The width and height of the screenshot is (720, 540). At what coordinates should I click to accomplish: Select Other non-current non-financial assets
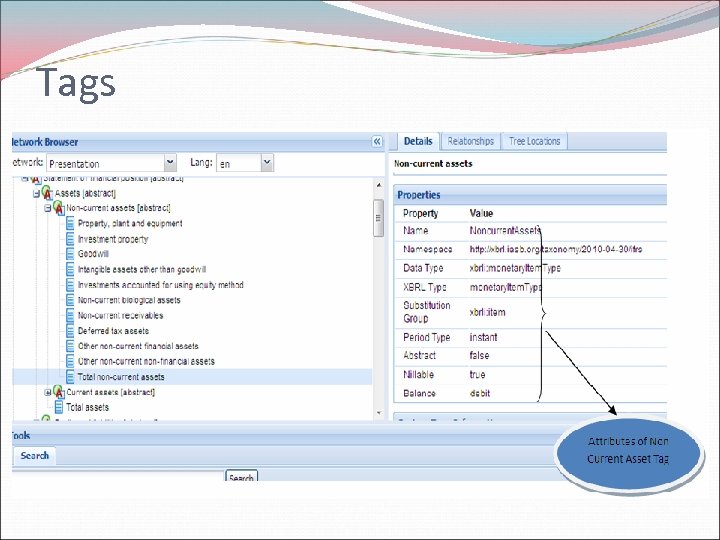(146, 361)
